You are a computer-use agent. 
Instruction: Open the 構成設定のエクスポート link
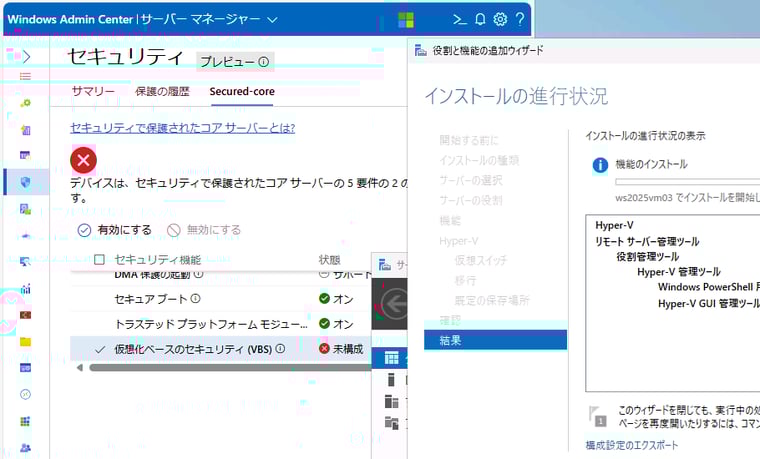(632, 445)
